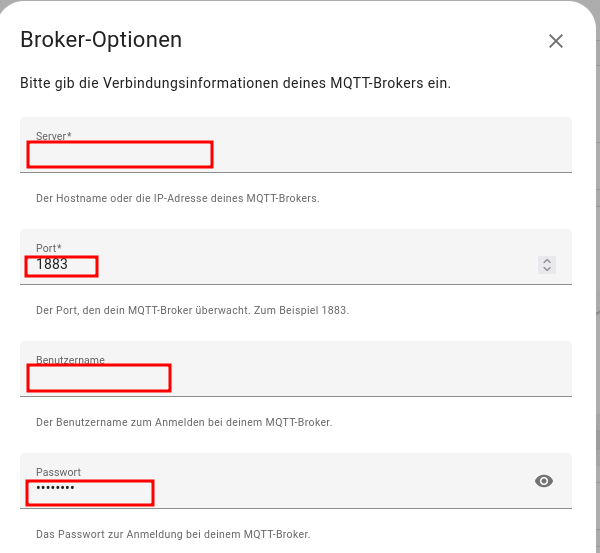Click the intro text about Verbindungsinformationen
The height and width of the screenshot is (553, 600).
coord(235,83)
